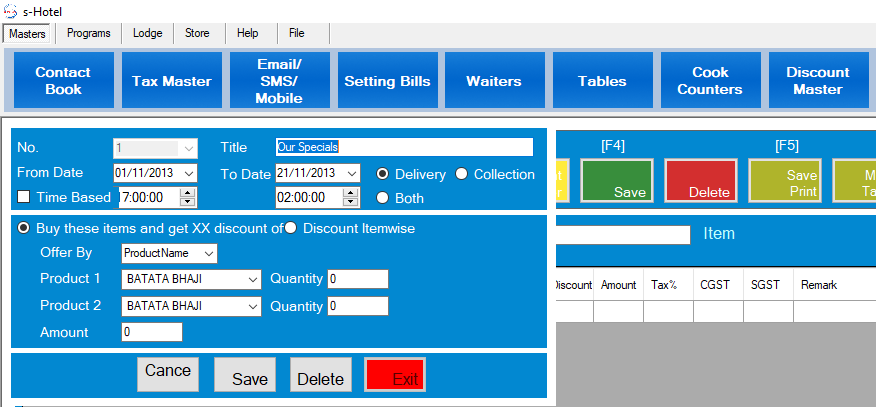Open the Tax Master tile
This screenshot has width=876, height=407.
click(172, 81)
